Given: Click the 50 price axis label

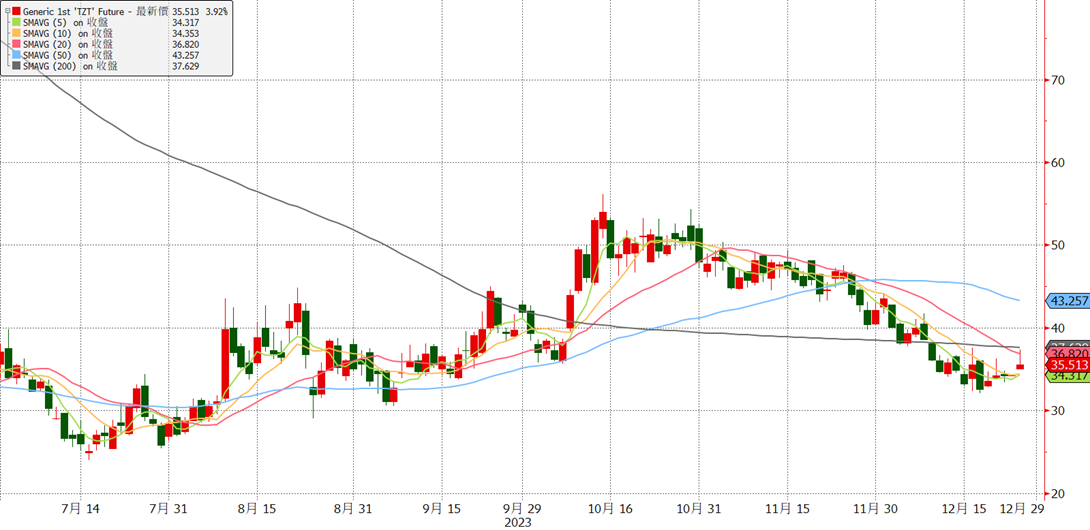Looking at the screenshot, I should click(1057, 246).
